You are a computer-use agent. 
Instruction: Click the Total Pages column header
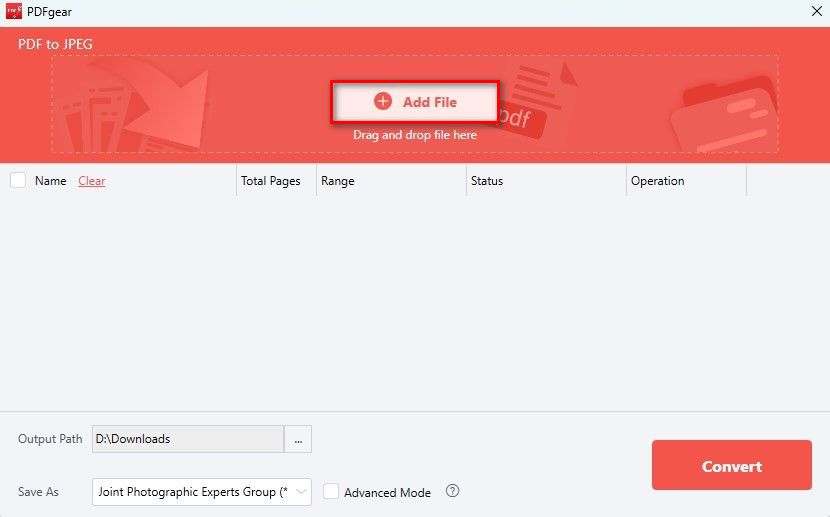270,181
